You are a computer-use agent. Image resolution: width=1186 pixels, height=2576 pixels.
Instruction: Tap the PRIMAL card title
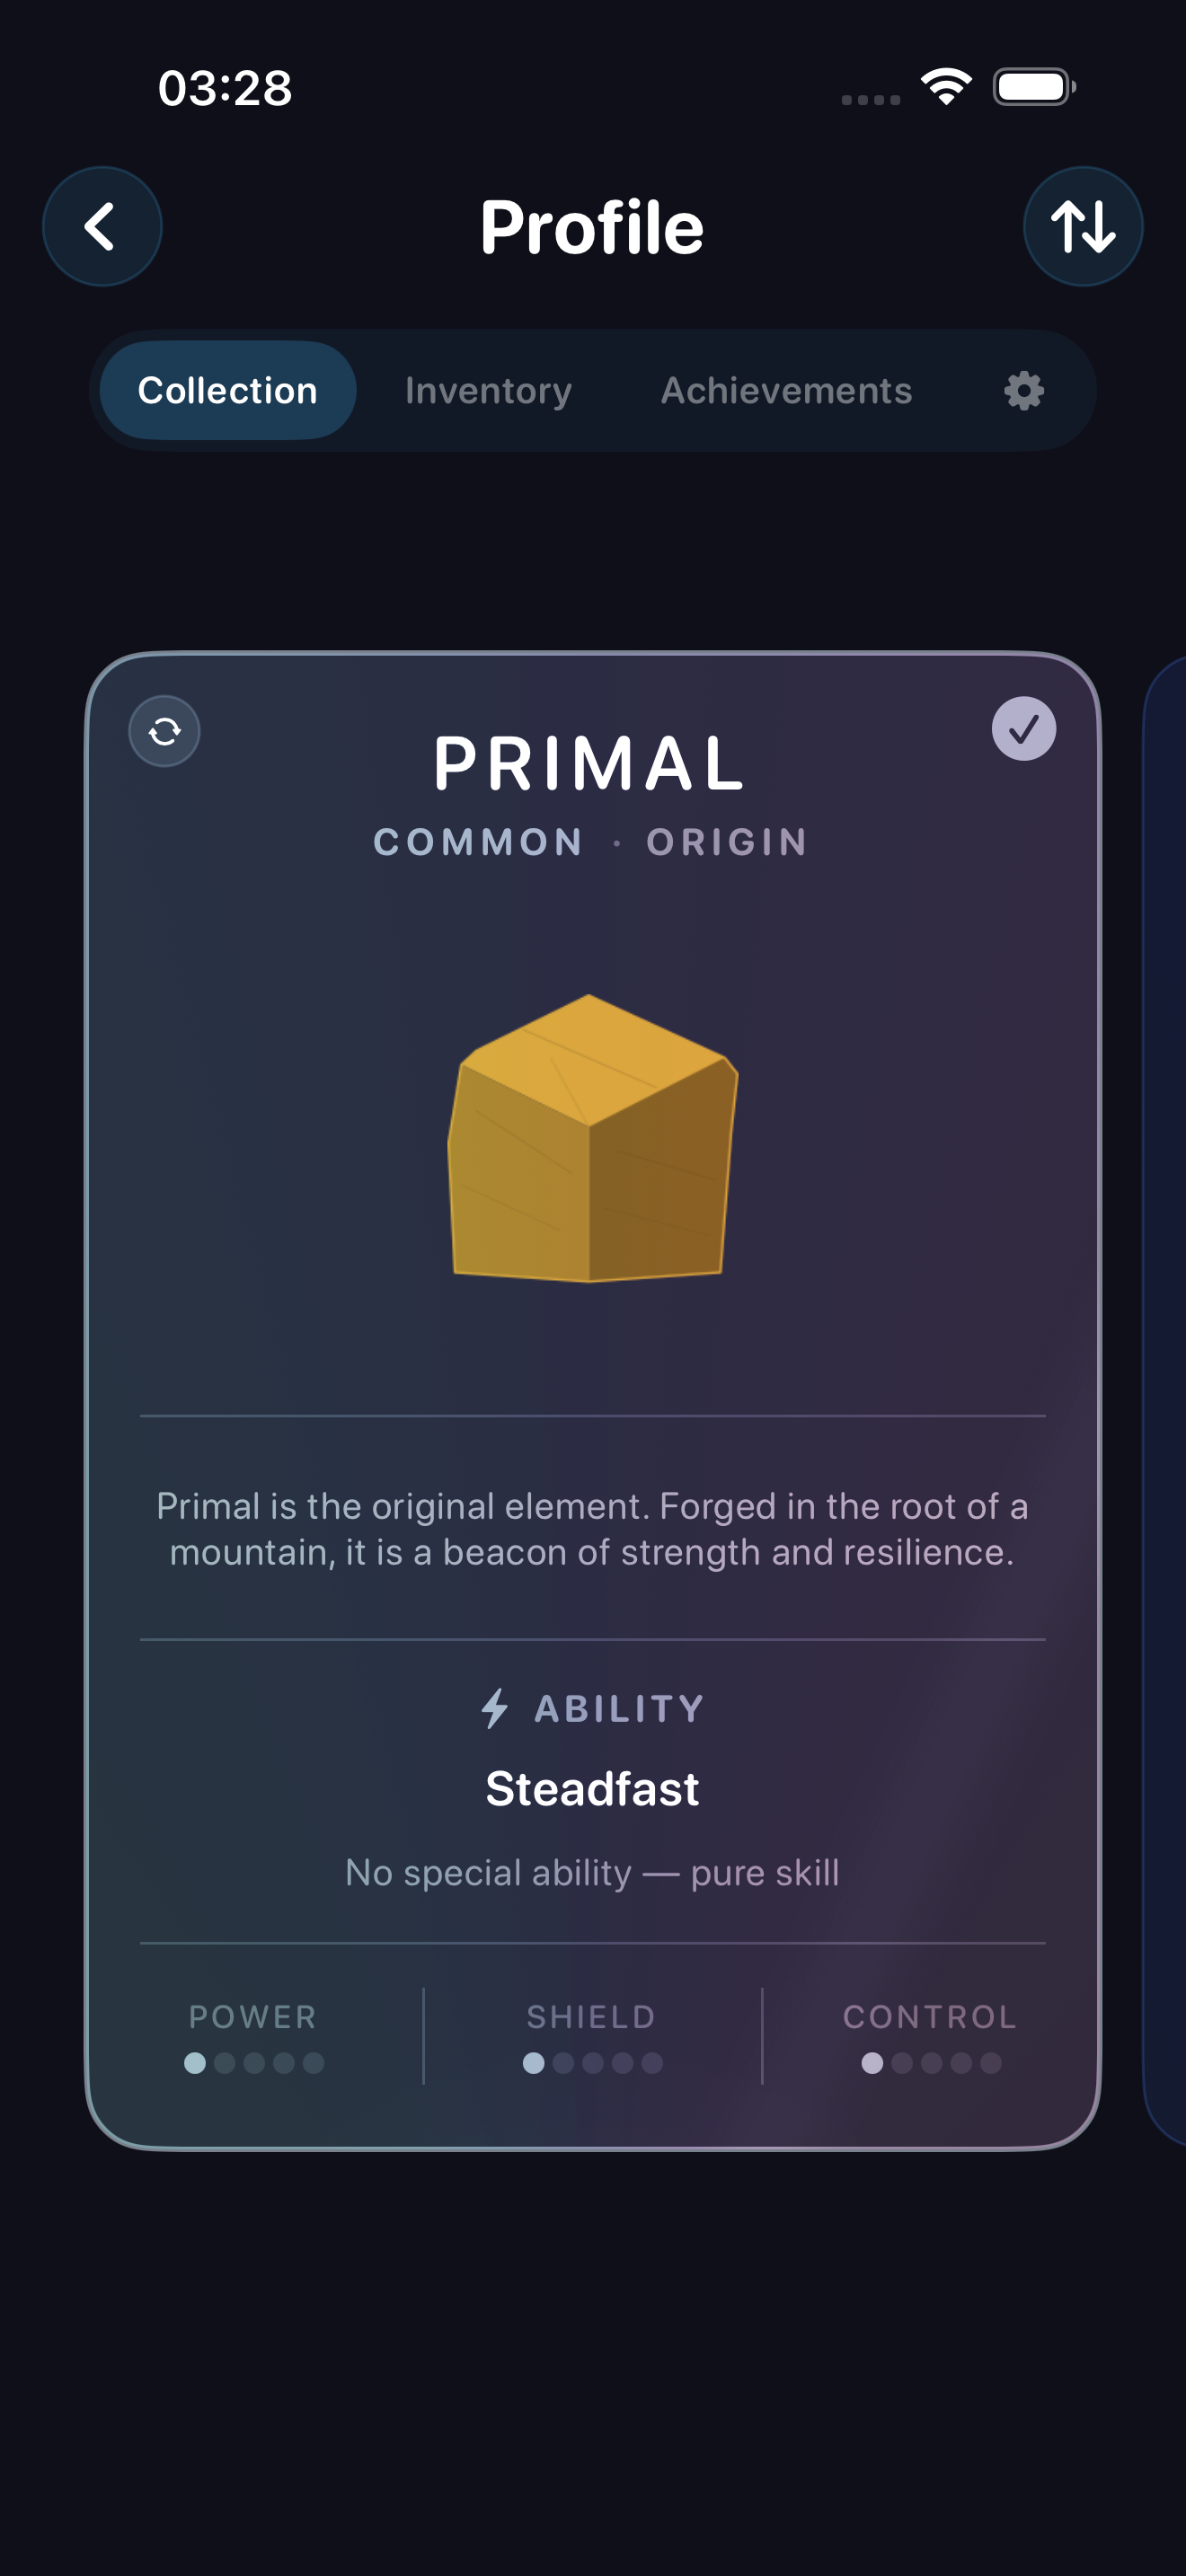pyautogui.click(x=590, y=764)
